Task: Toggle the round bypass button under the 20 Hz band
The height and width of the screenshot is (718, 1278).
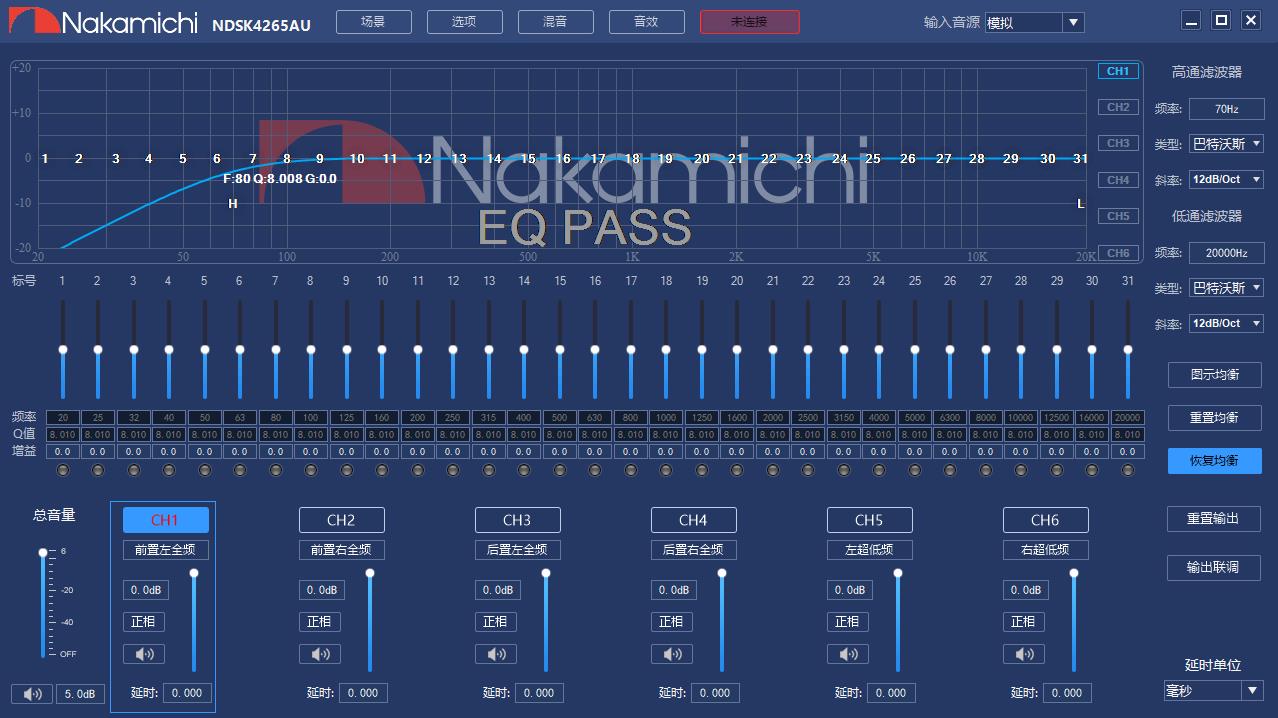Action: [x=62, y=470]
